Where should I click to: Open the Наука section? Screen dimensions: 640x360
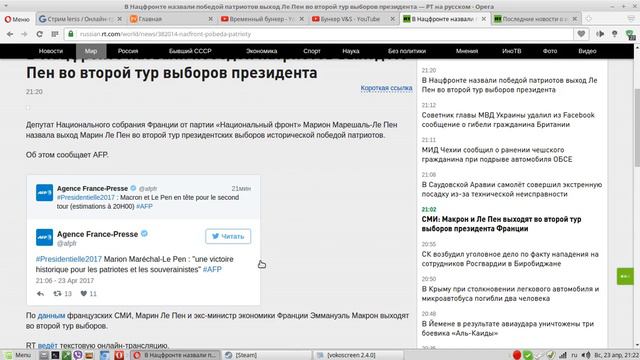click(351, 51)
